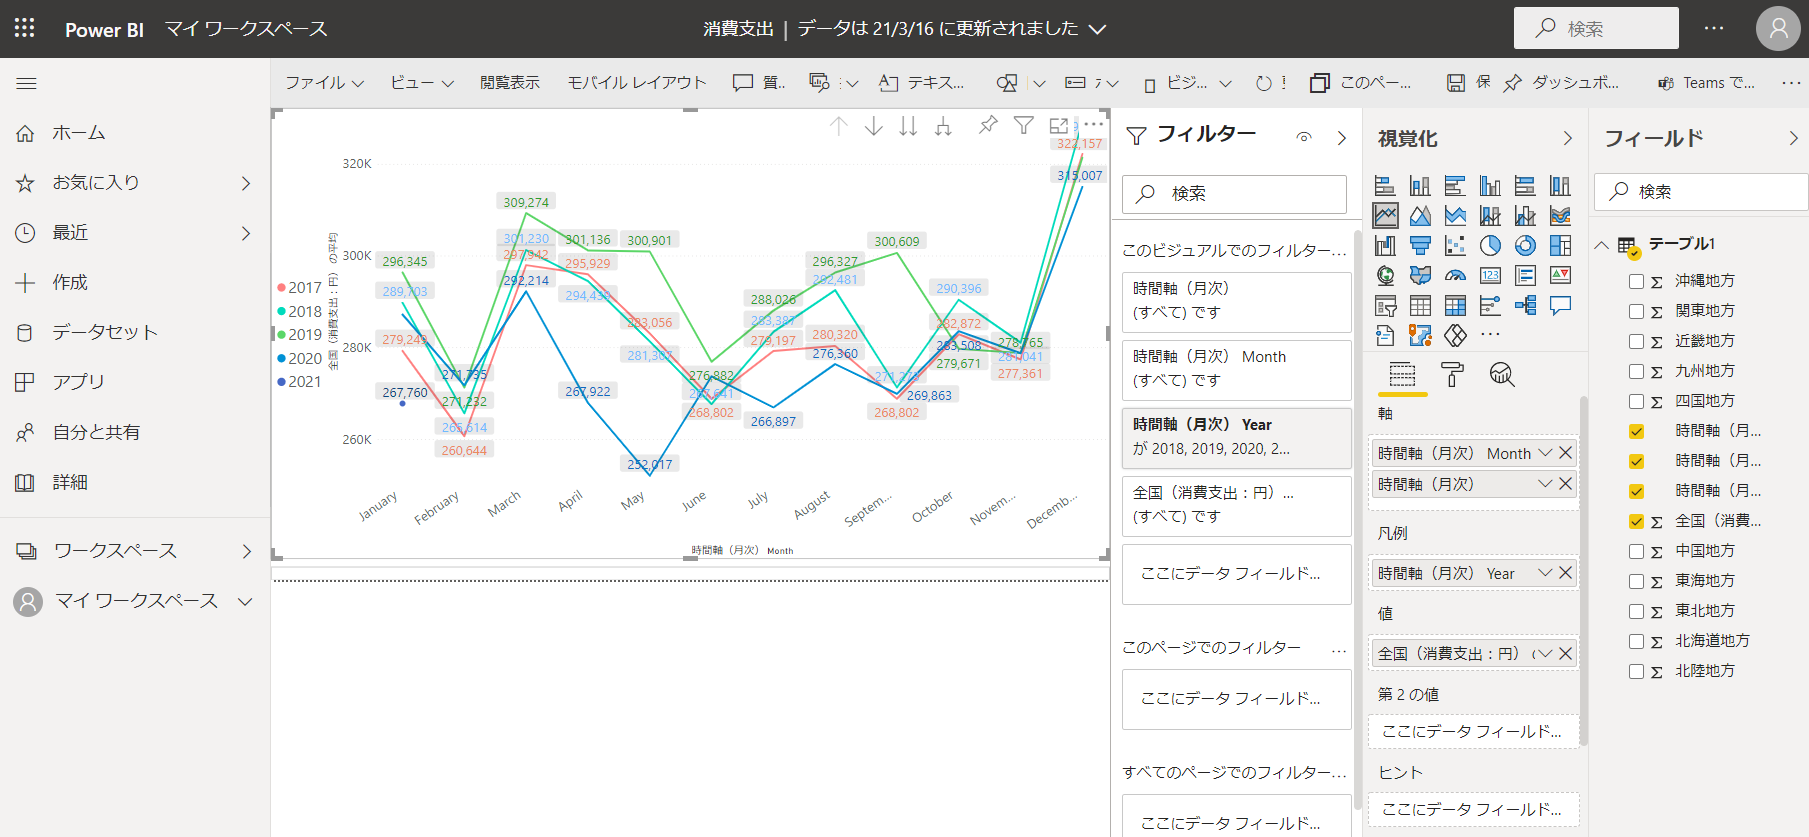This screenshot has height=837, width=1809.
Task: Click the フィールド pane 検索 field
Action: coord(1701,192)
